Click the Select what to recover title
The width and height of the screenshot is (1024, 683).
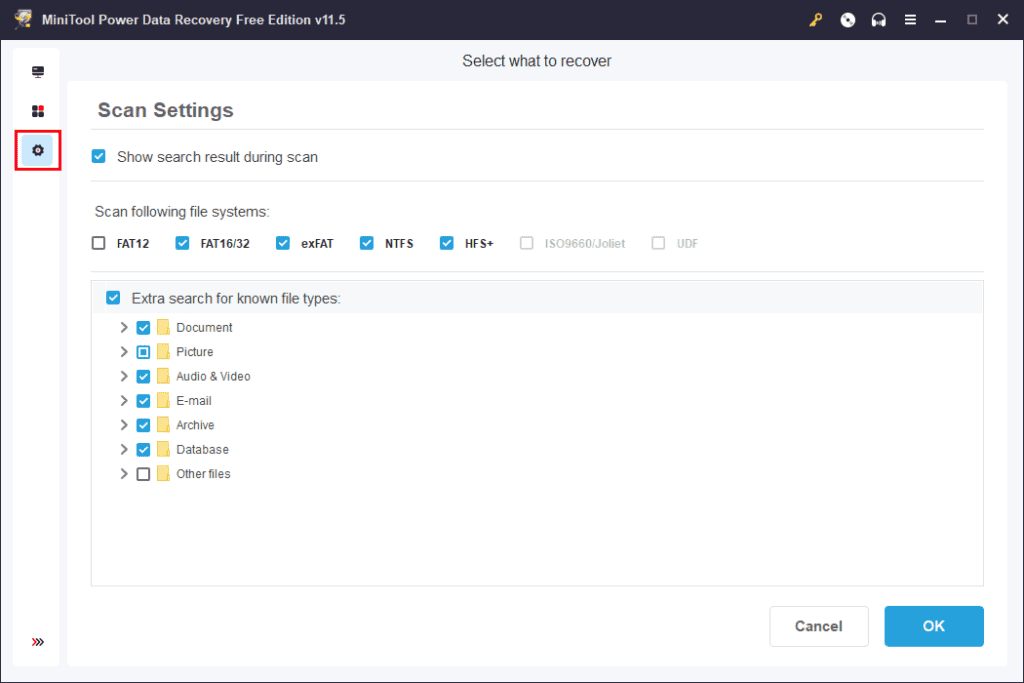point(537,61)
